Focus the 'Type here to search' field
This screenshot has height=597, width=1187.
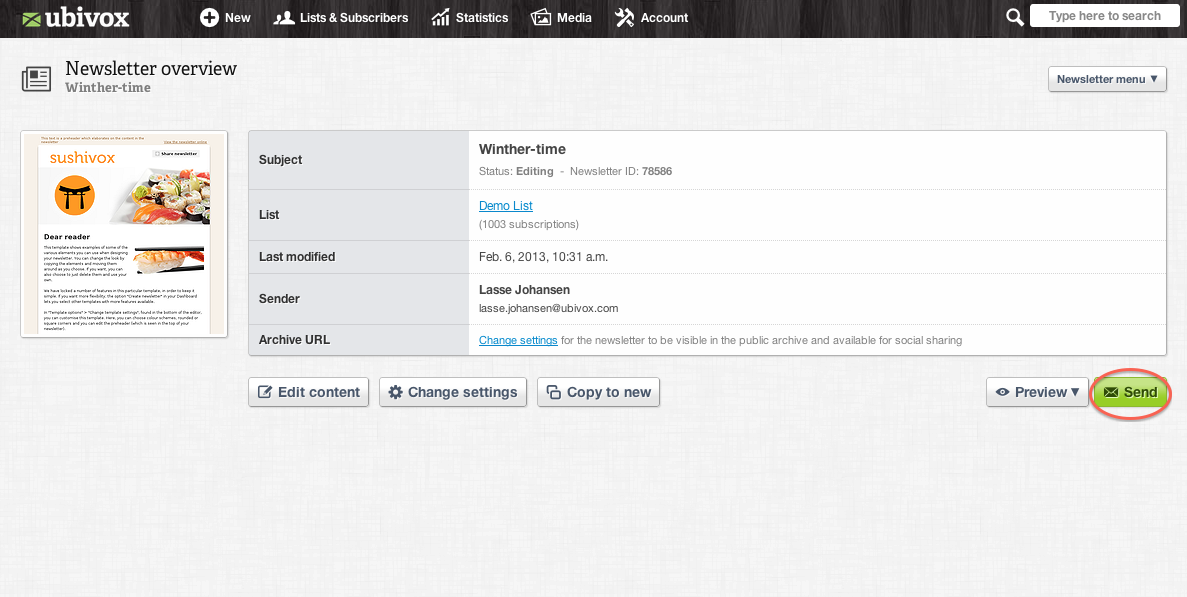(x=1104, y=16)
